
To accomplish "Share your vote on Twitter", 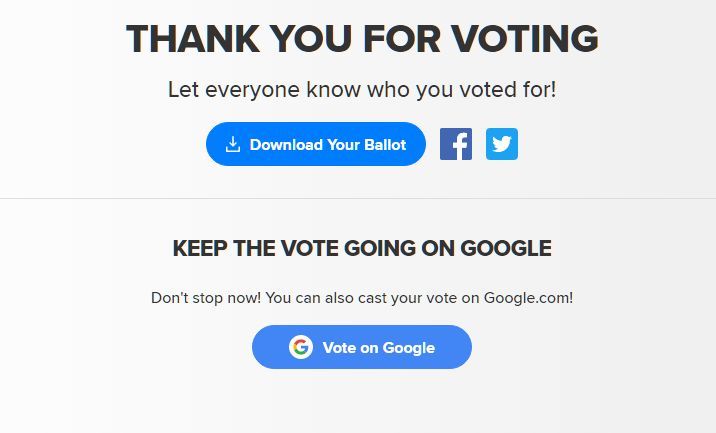I will (x=502, y=144).
